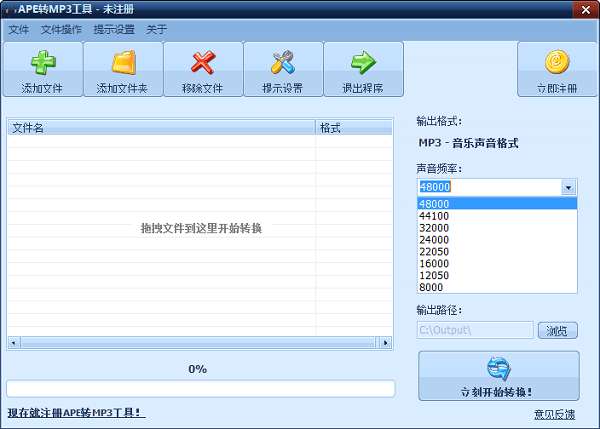The image size is (600, 429).
Task: Open the 文件操作 menu
Action: pyautogui.click(x=61, y=29)
